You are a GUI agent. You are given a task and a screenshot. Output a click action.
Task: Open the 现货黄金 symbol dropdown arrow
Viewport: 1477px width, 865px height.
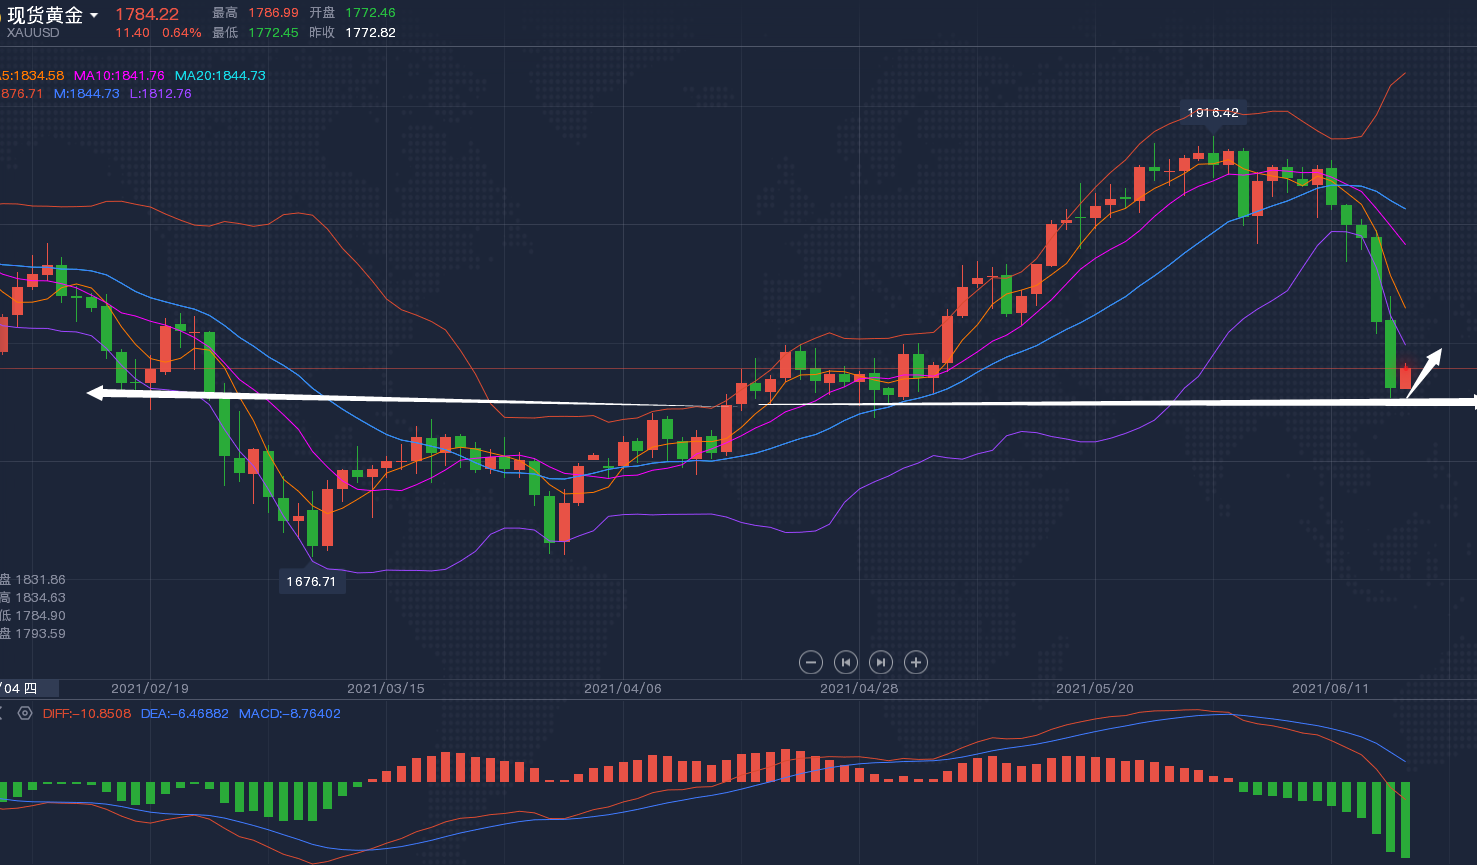[x=94, y=15]
